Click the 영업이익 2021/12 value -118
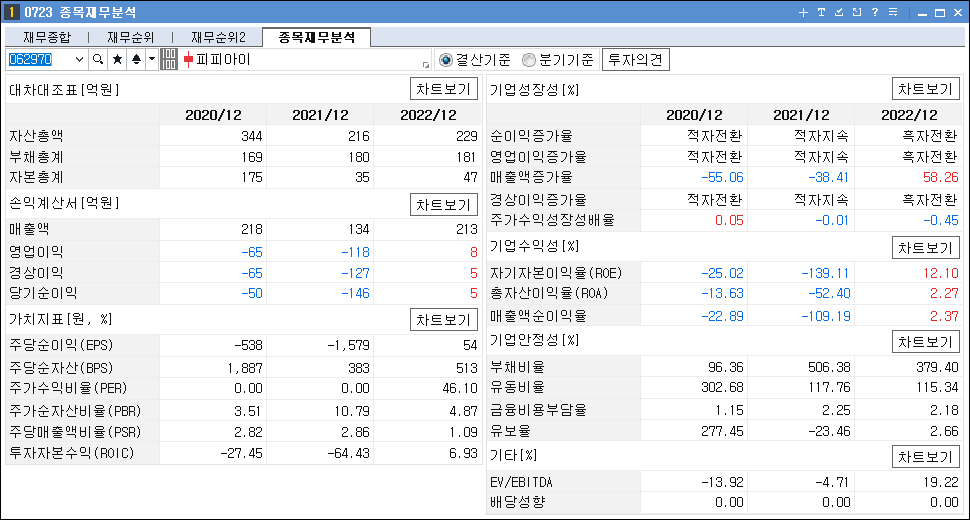 click(x=355, y=252)
